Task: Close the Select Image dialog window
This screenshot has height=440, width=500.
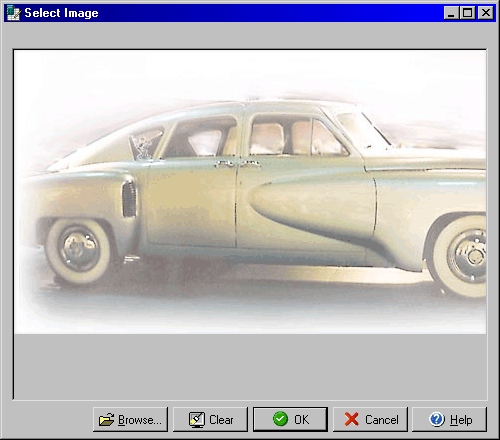Action: click(x=486, y=13)
